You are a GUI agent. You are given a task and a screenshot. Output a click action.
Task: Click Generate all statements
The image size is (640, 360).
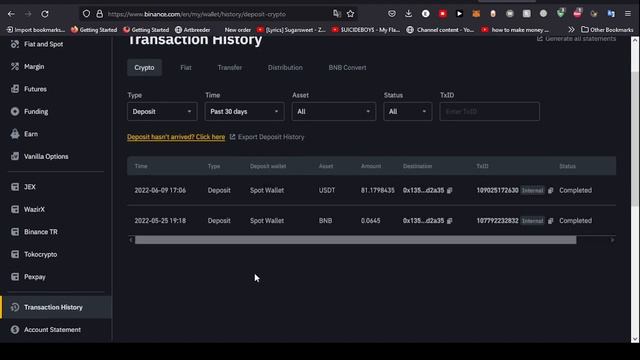pos(576,39)
